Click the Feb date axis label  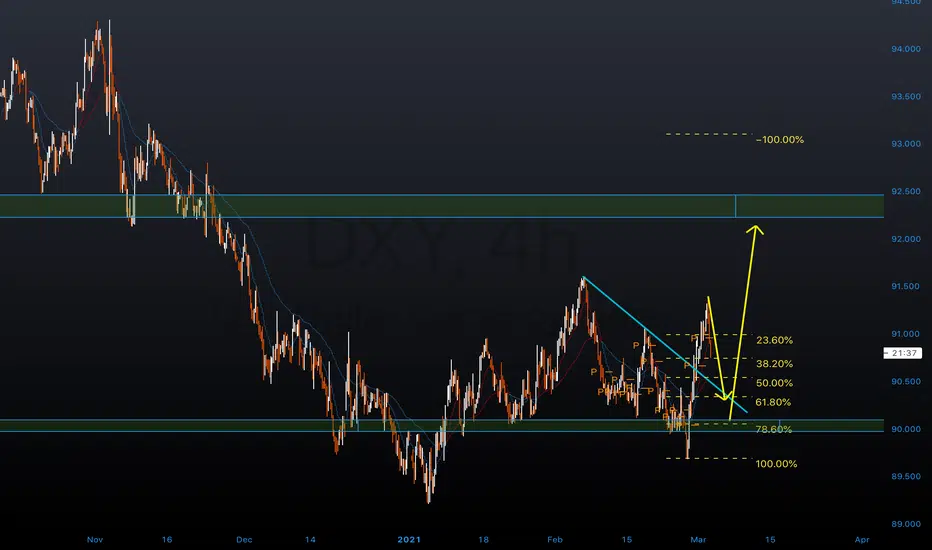tap(555, 540)
